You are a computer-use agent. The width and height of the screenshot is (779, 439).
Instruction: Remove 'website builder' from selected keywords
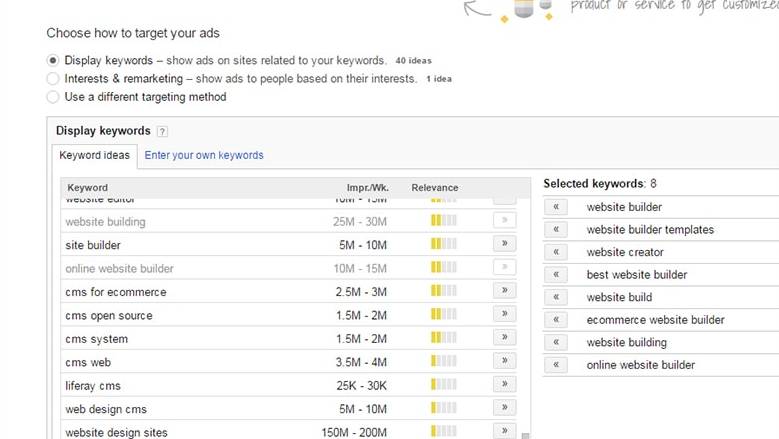(556, 207)
